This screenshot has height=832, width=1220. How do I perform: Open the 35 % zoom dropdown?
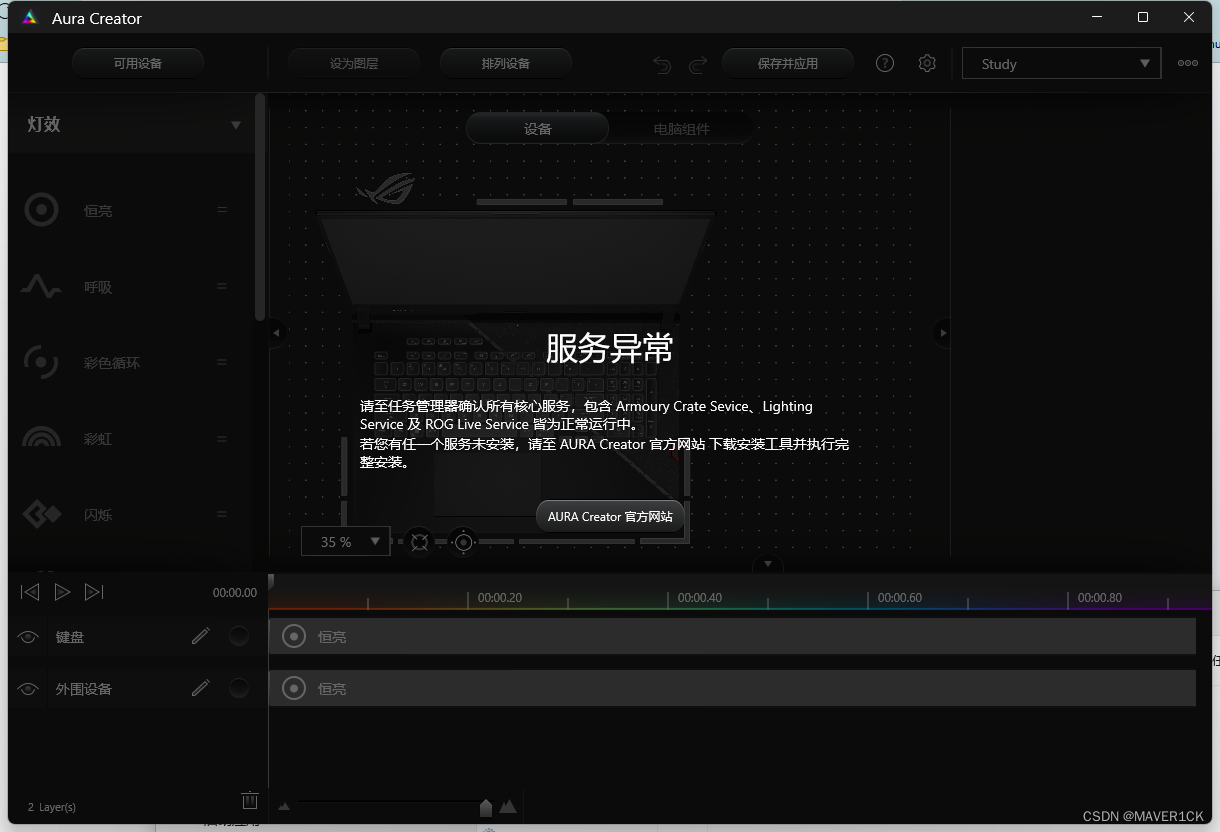[x=345, y=541]
